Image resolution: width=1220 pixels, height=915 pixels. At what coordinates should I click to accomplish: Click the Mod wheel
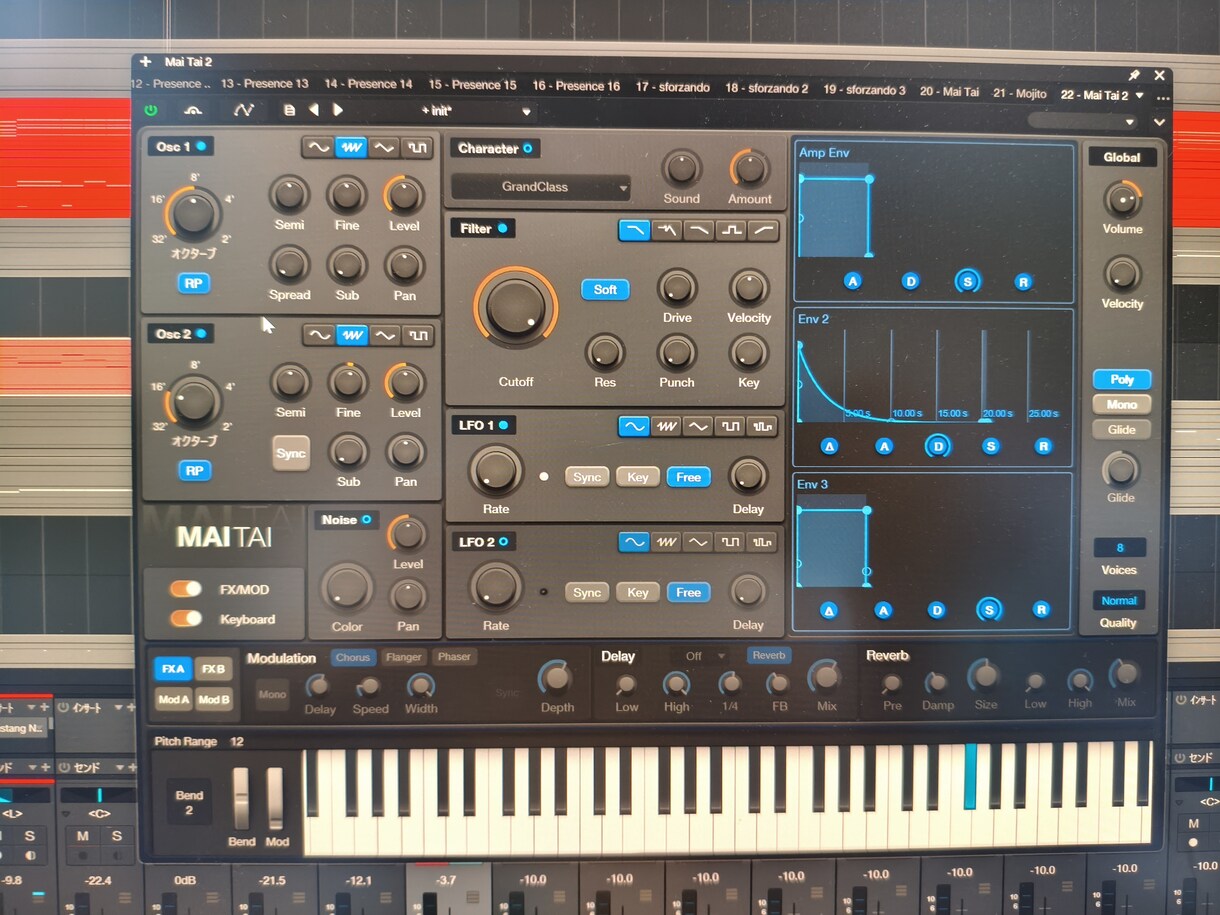pyautogui.click(x=275, y=799)
